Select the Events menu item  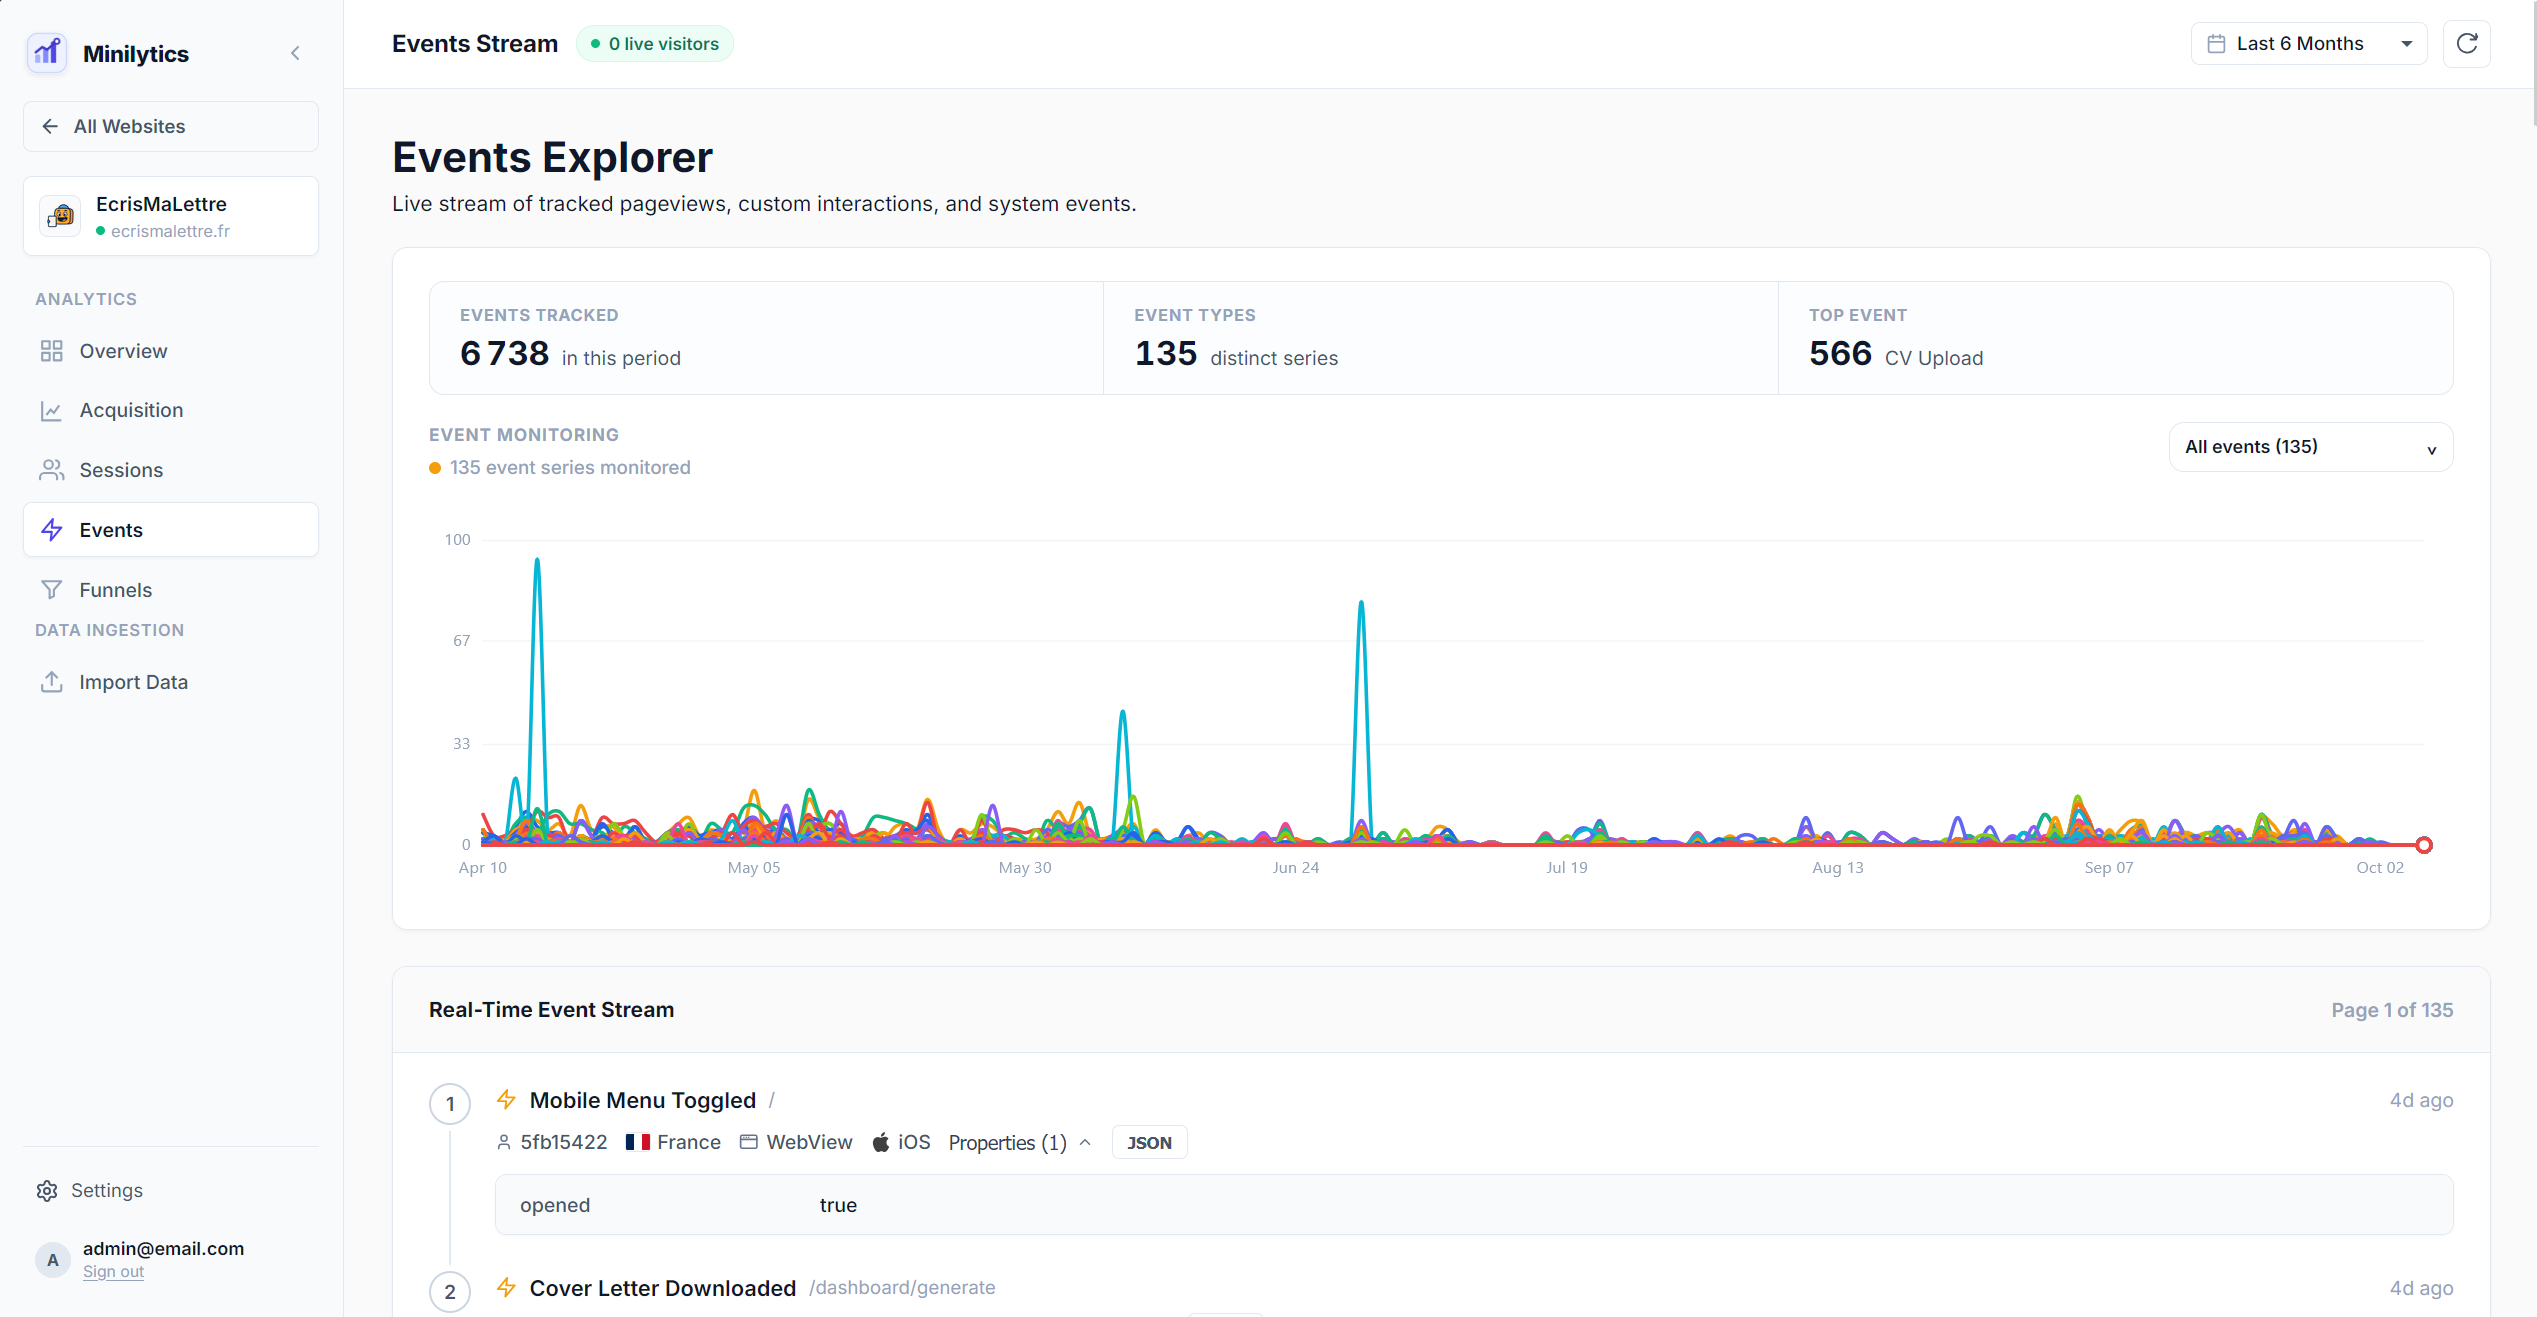pyautogui.click(x=171, y=530)
